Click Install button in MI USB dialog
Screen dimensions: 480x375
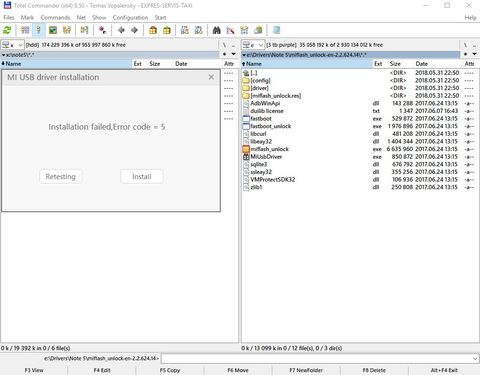pyautogui.click(x=142, y=177)
